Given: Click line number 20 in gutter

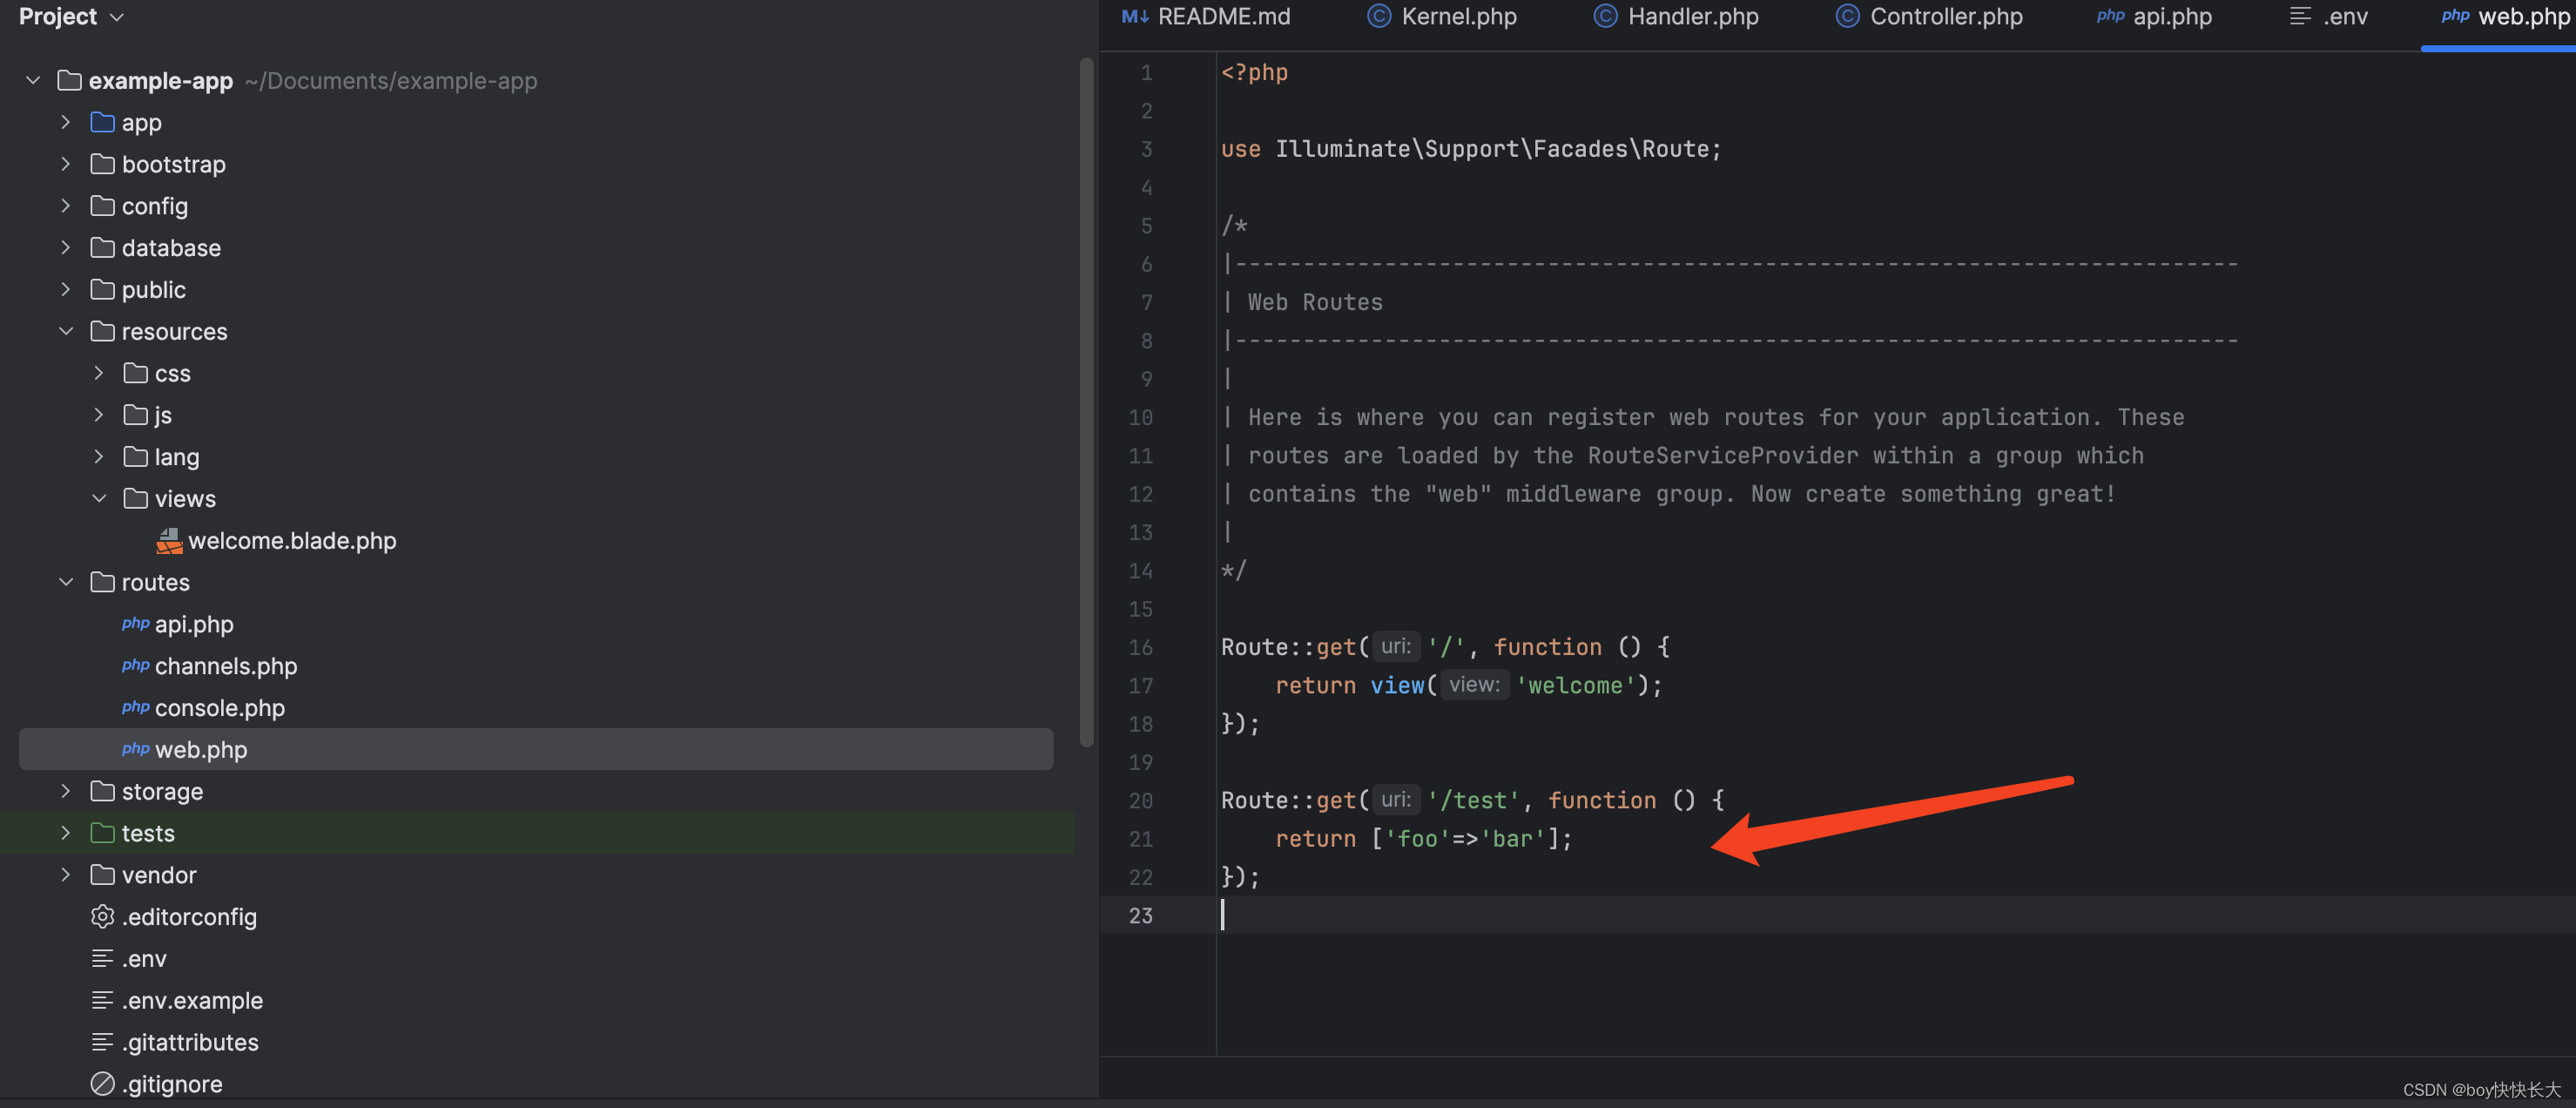Looking at the screenshot, I should [x=1141, y=801].
